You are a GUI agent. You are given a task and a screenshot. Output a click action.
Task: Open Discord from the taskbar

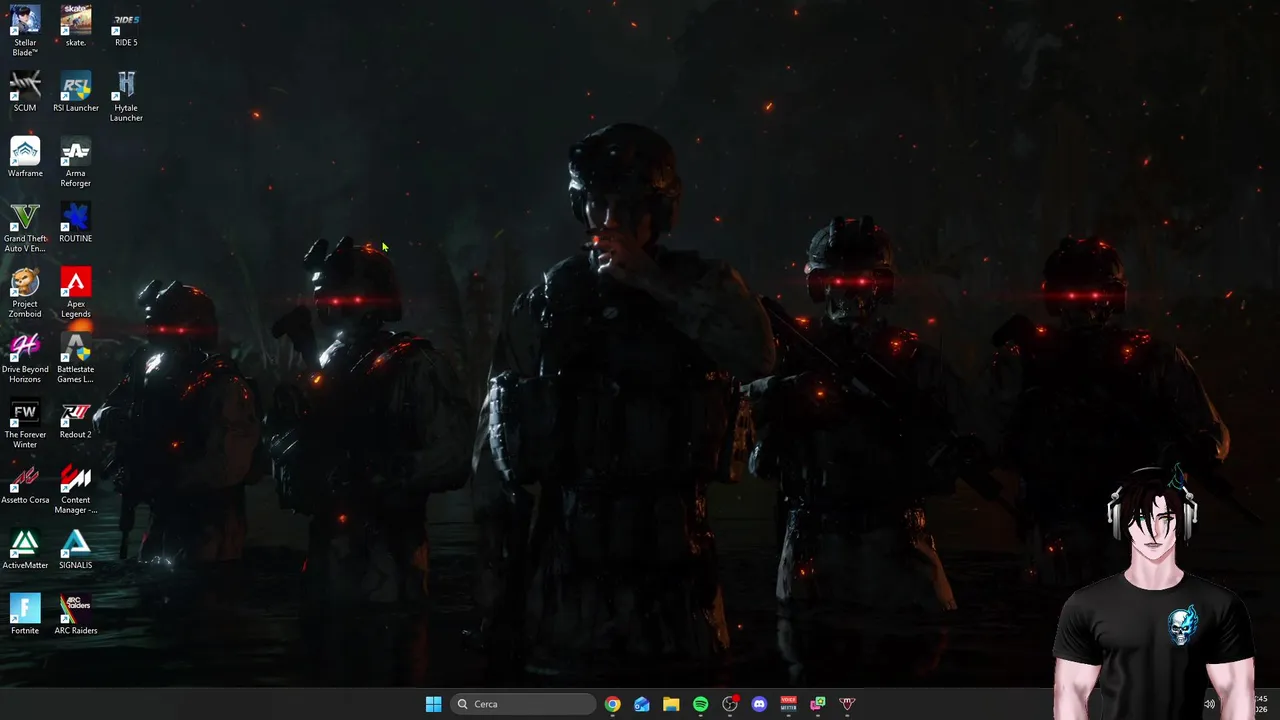759,704
